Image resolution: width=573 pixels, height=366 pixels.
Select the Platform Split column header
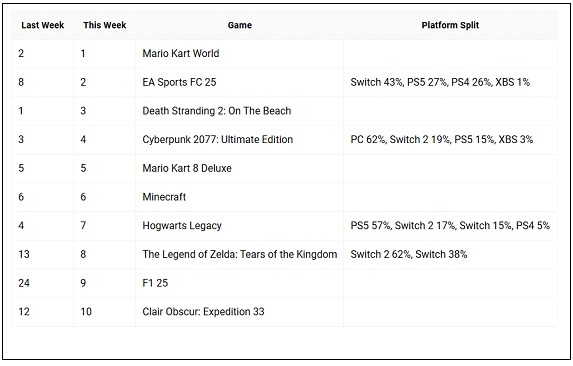point(450,25)
